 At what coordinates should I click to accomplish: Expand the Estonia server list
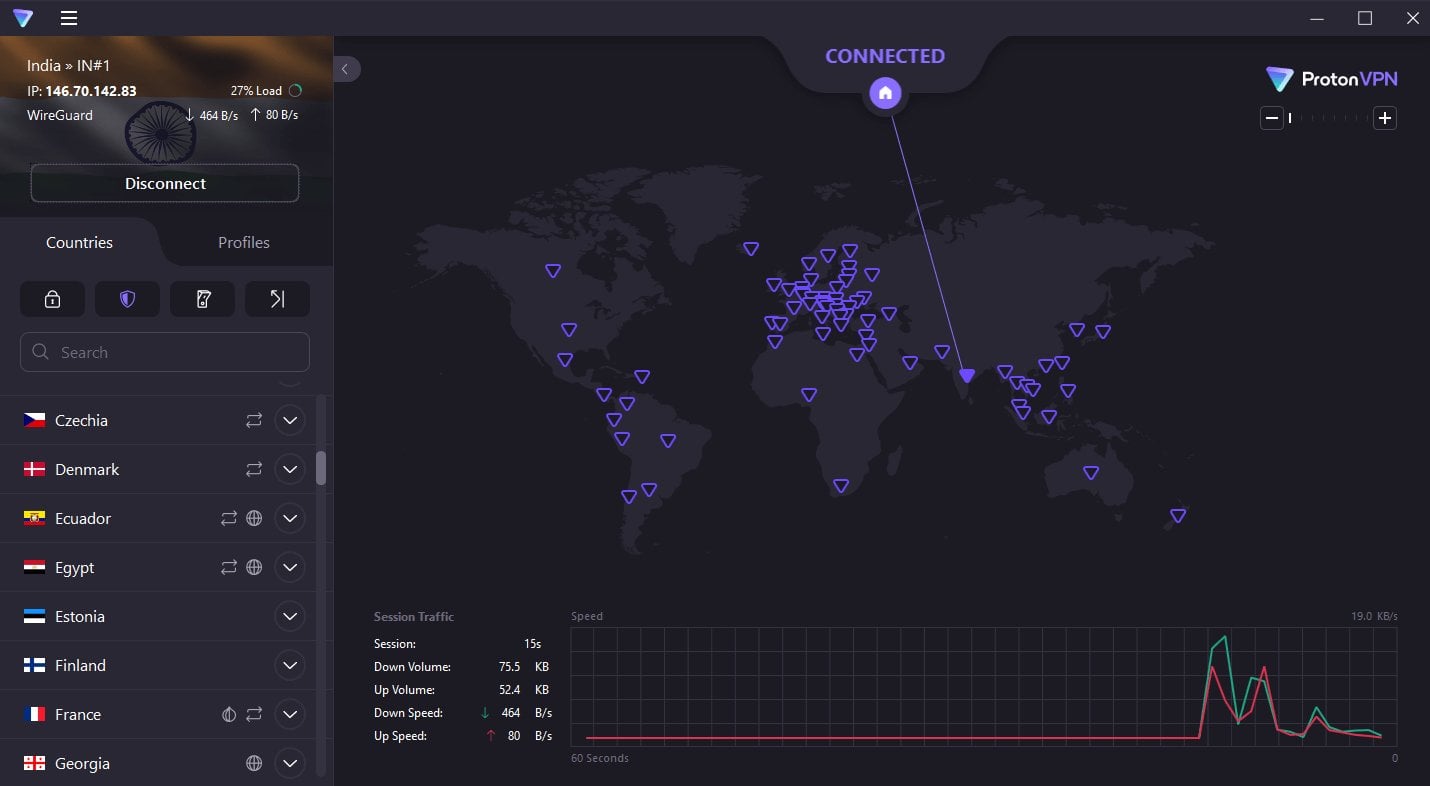[290, 616]
